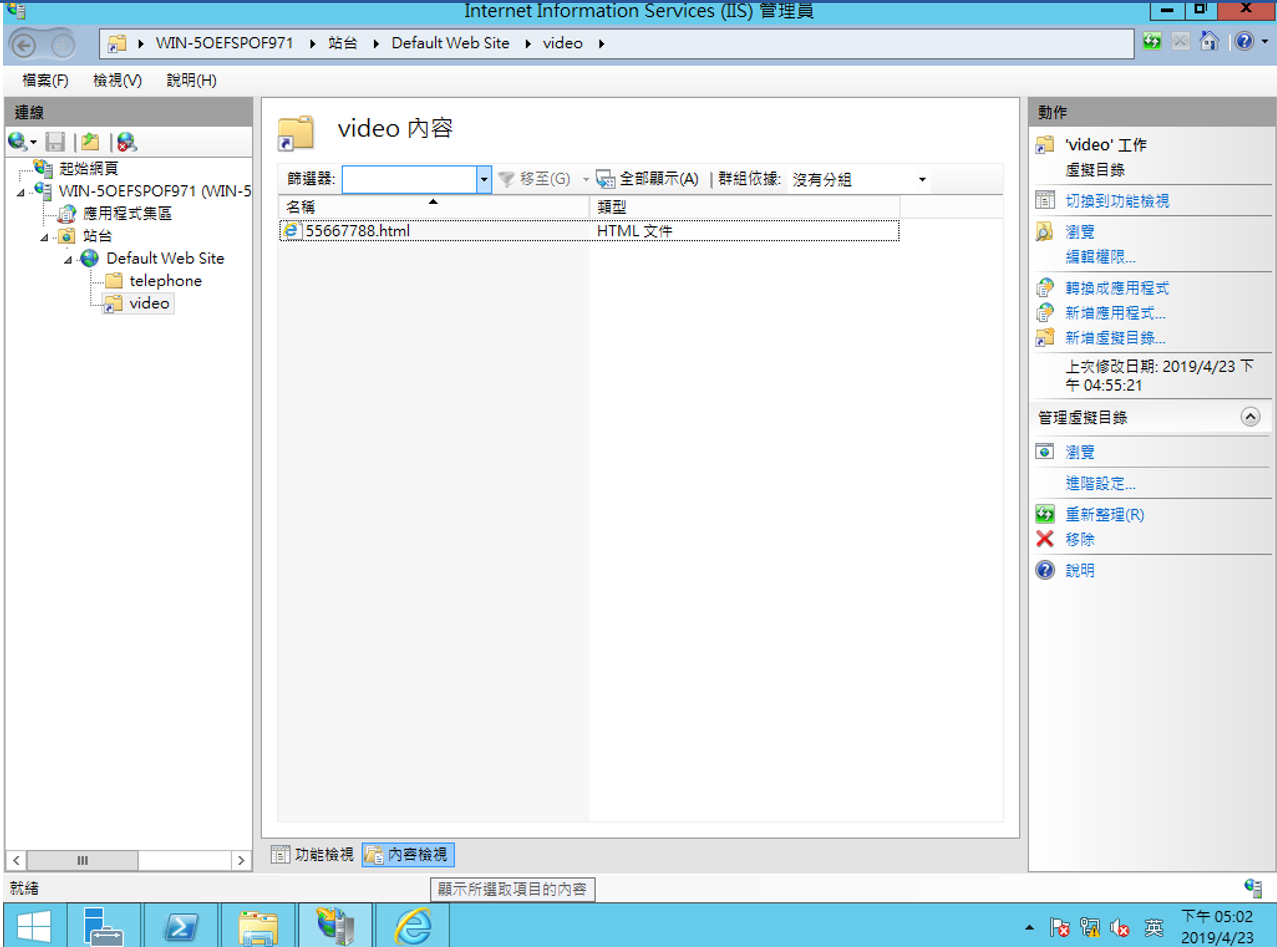
Task: Click the home icon in the top bar
Action: (x=1209, y=42)
